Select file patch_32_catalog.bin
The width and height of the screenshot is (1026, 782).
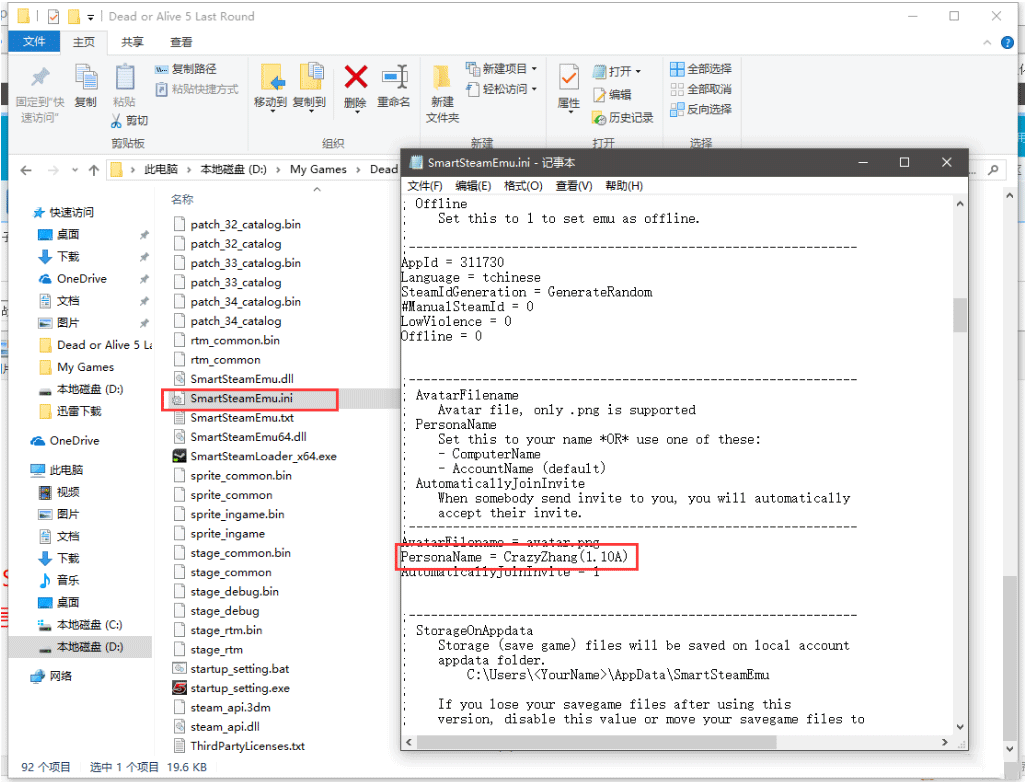pyautogui.click(x=238, y=224)
